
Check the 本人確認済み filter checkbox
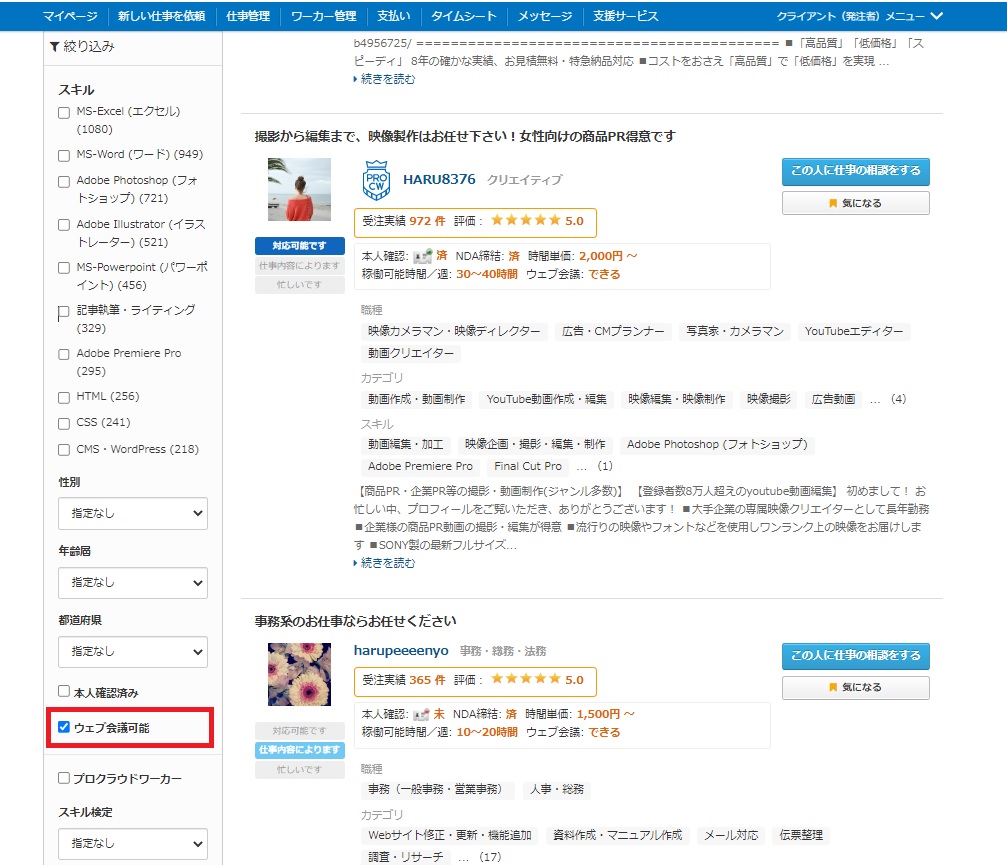click(x=64, y=691)
